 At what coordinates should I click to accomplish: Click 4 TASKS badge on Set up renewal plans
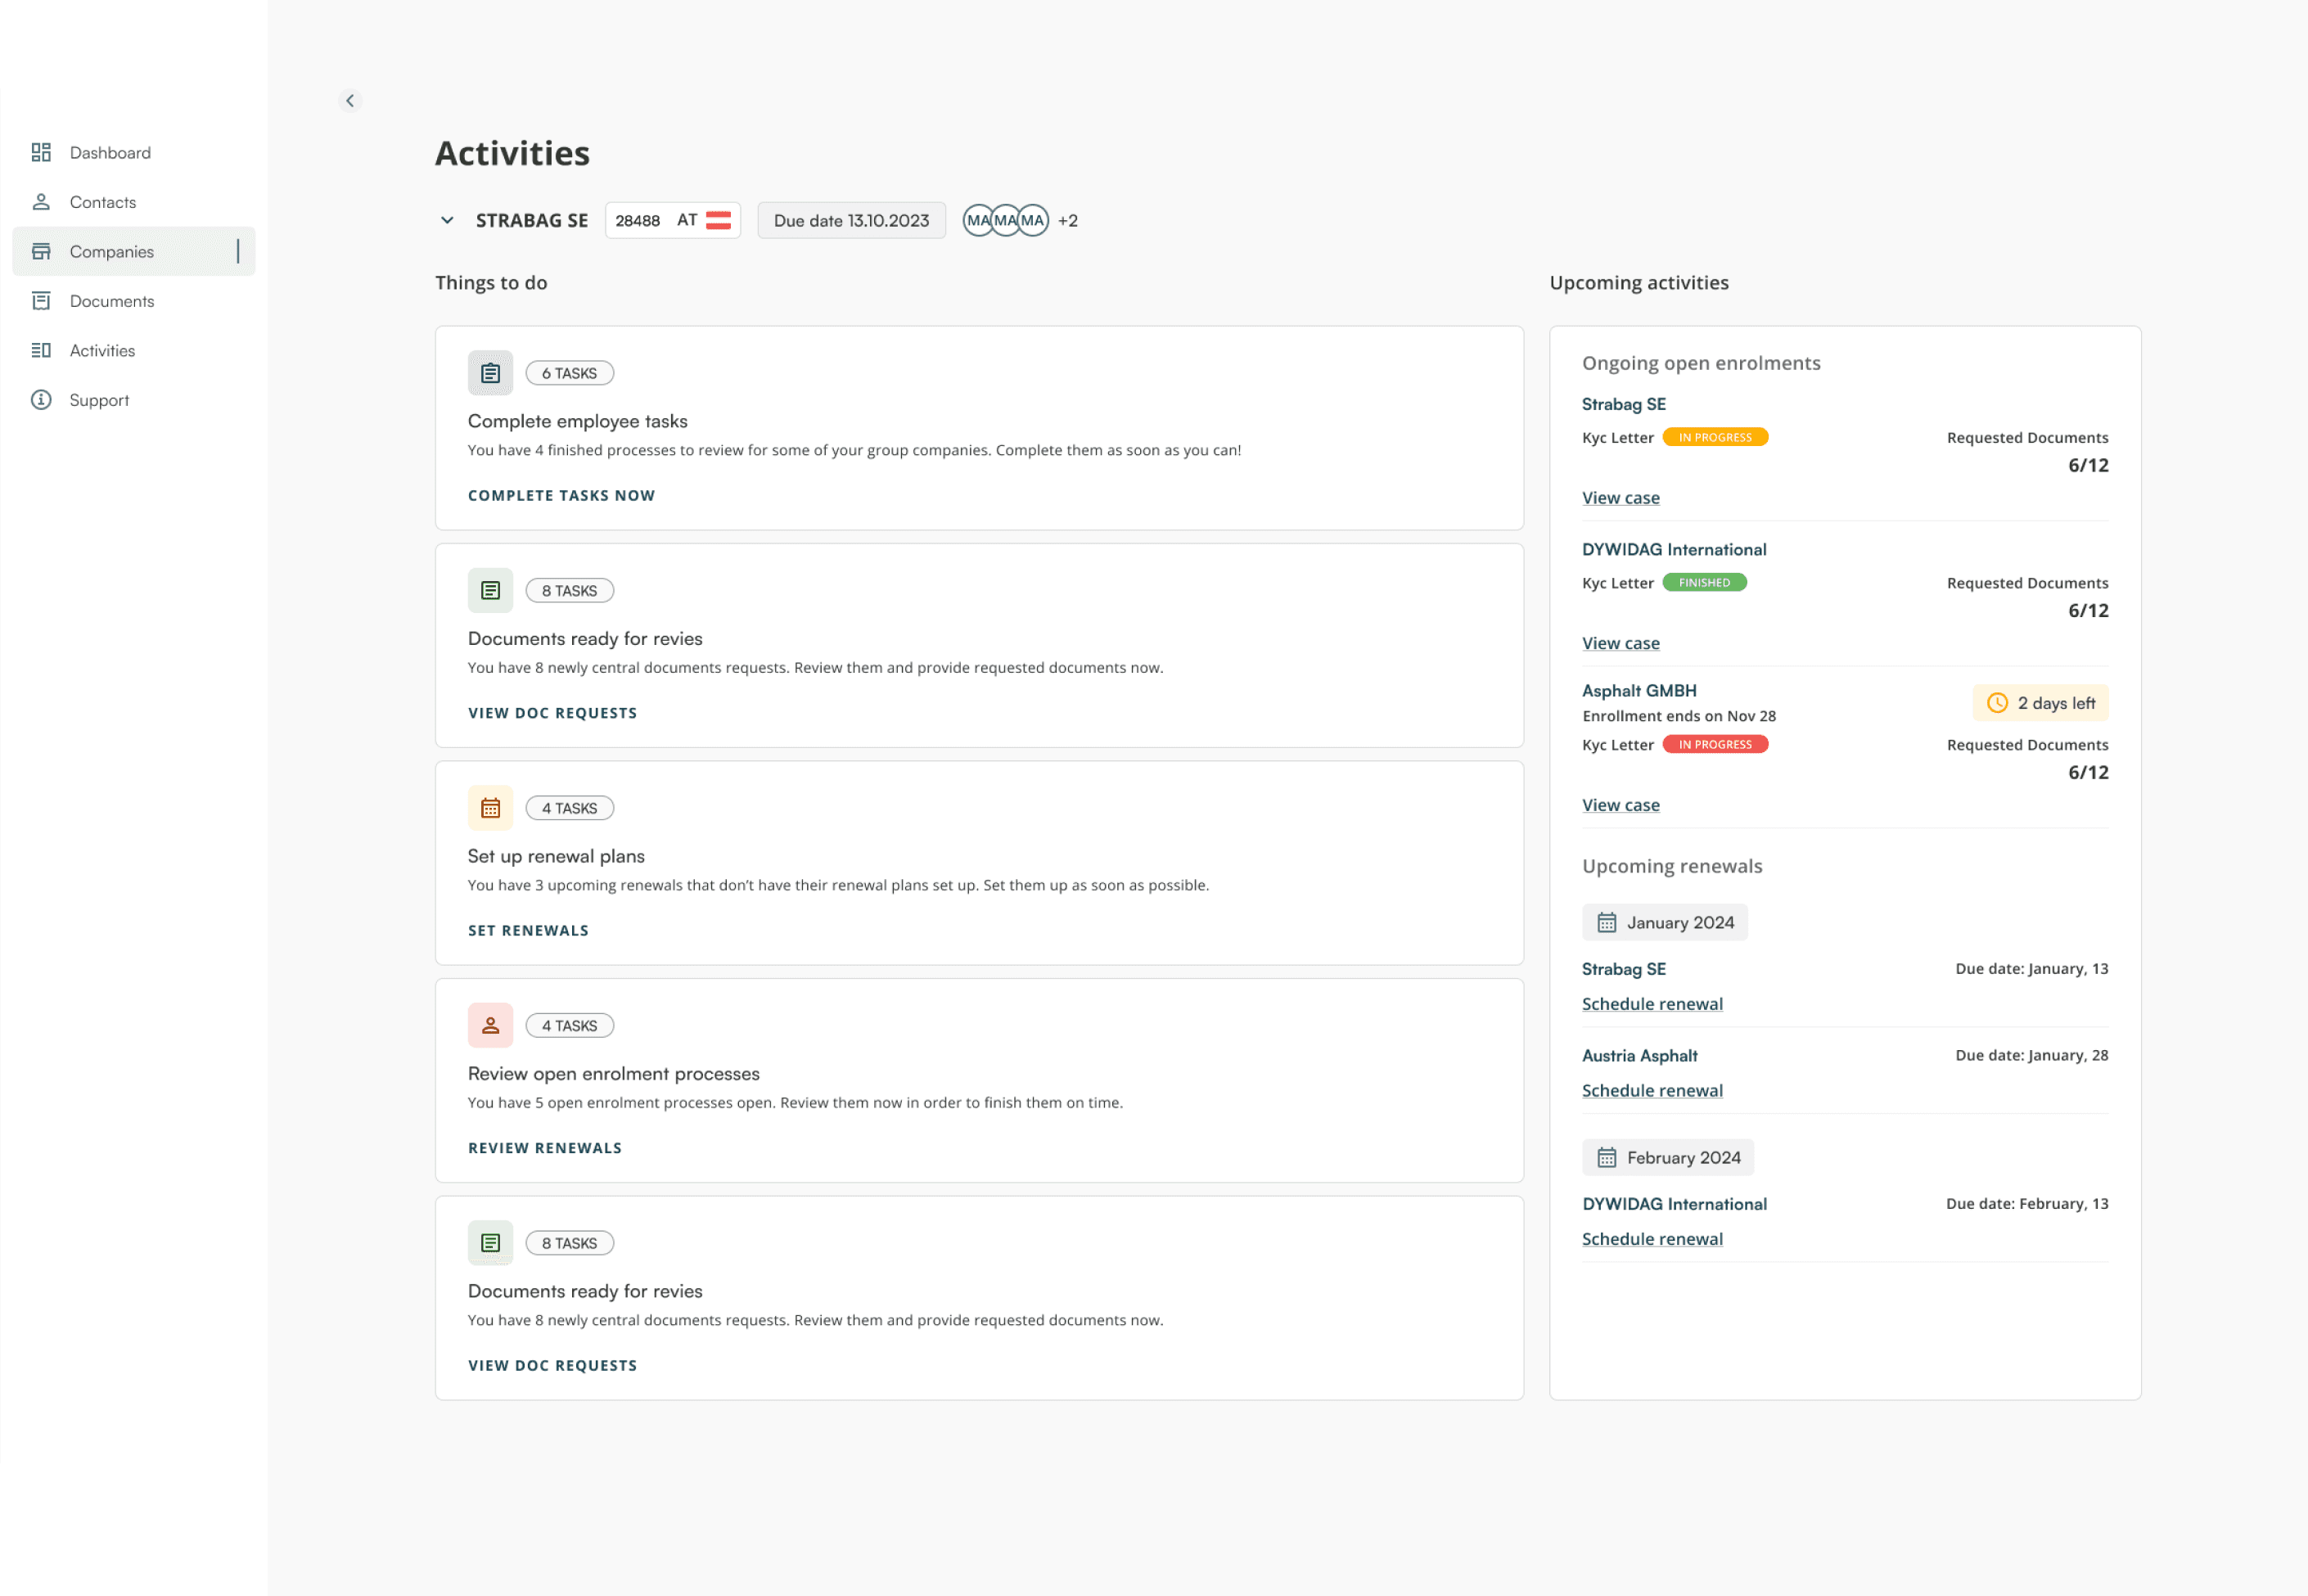click(569, 808)
